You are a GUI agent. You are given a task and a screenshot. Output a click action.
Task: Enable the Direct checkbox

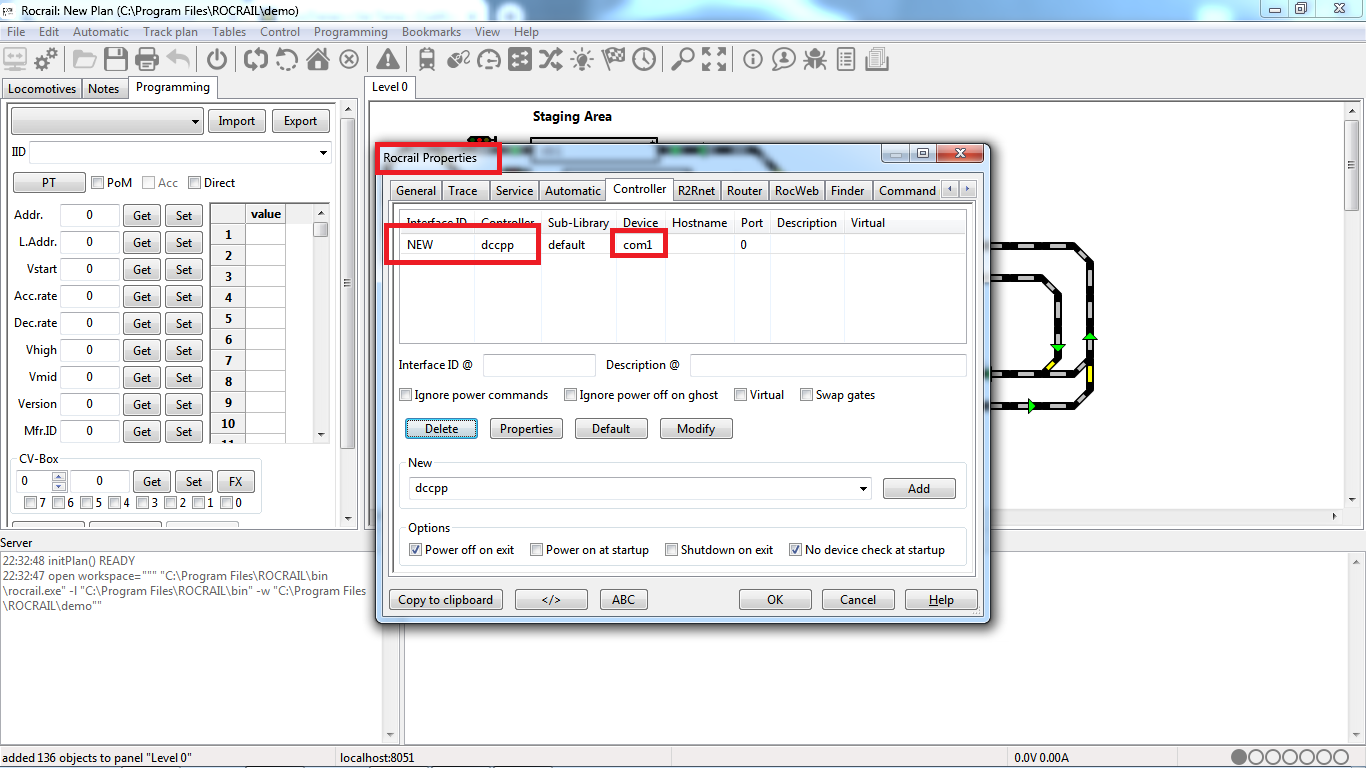(x=195, y=183)
